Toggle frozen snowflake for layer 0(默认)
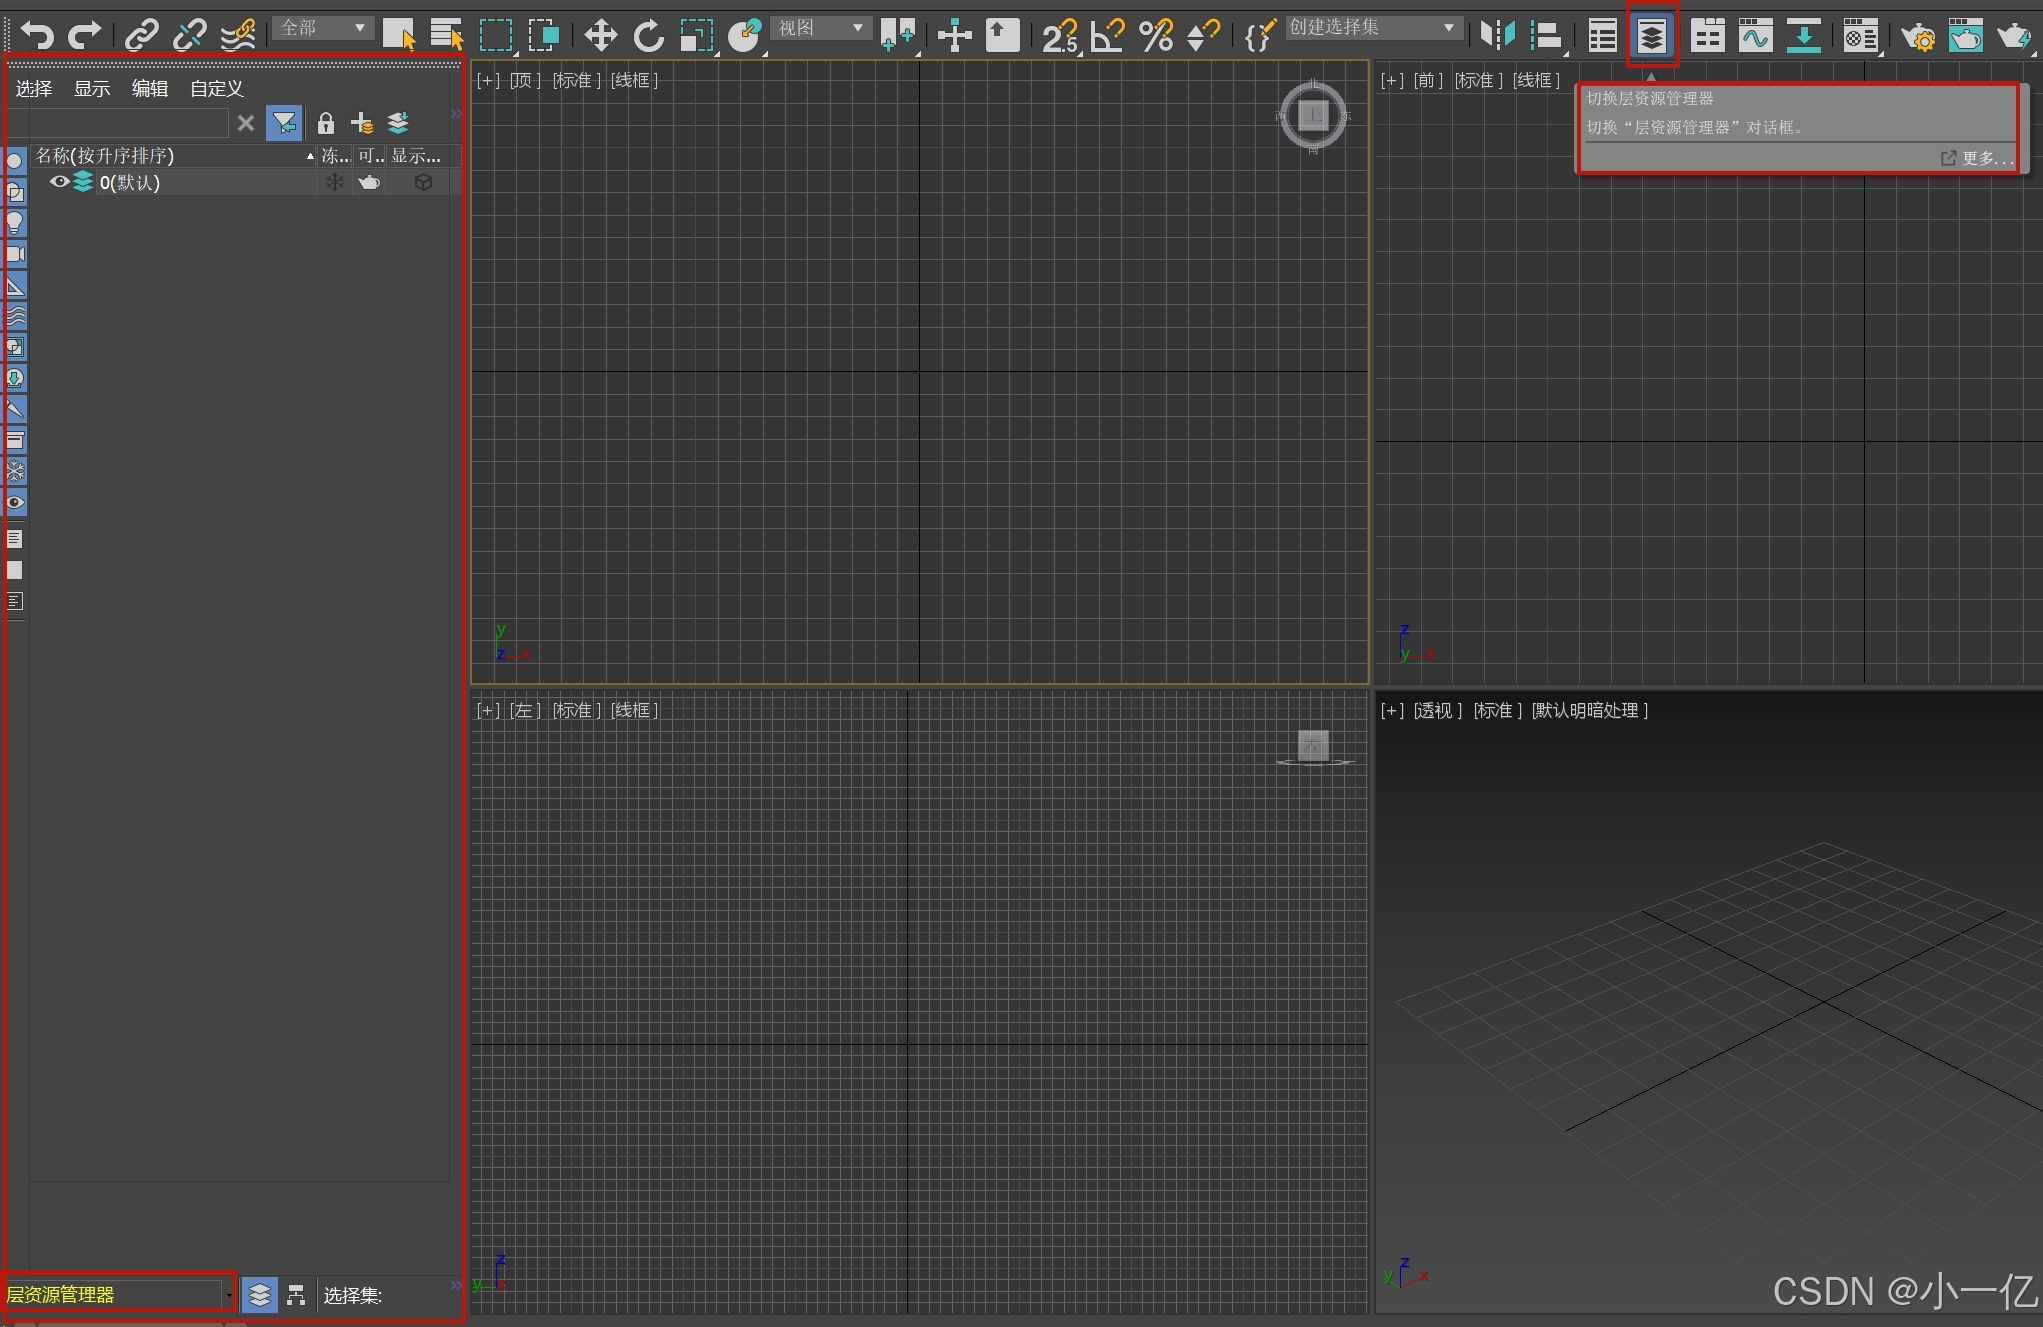 [335, 182]
